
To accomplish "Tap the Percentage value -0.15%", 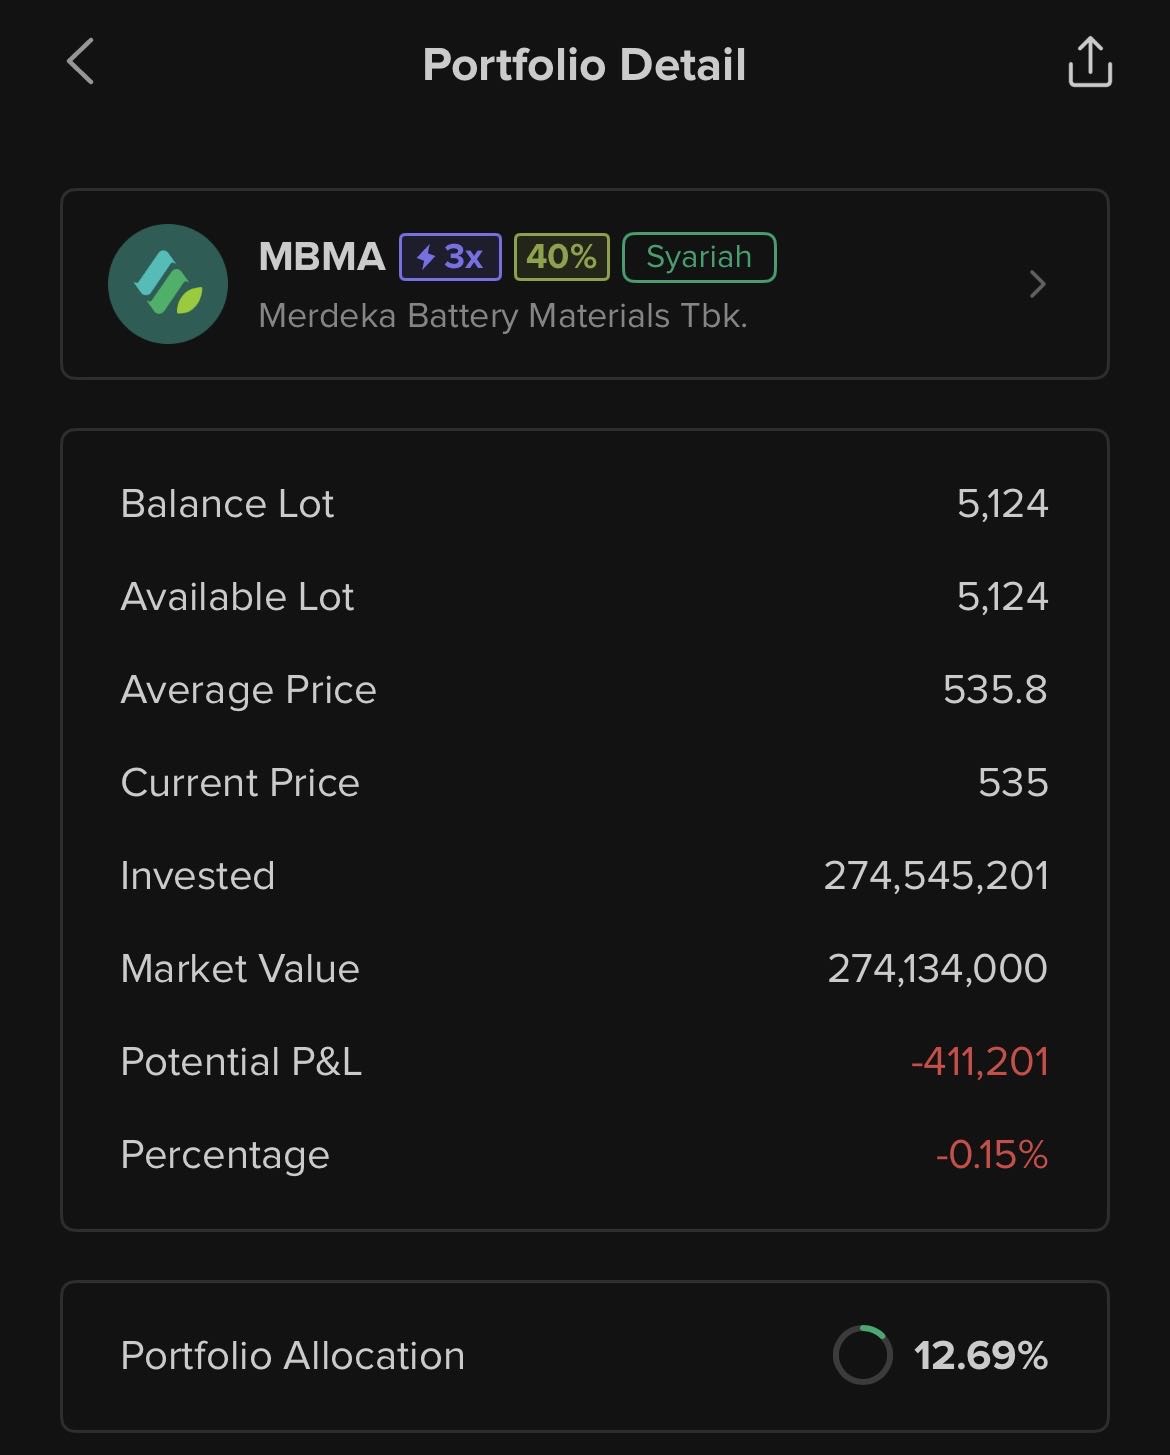I will point(991,1155).
